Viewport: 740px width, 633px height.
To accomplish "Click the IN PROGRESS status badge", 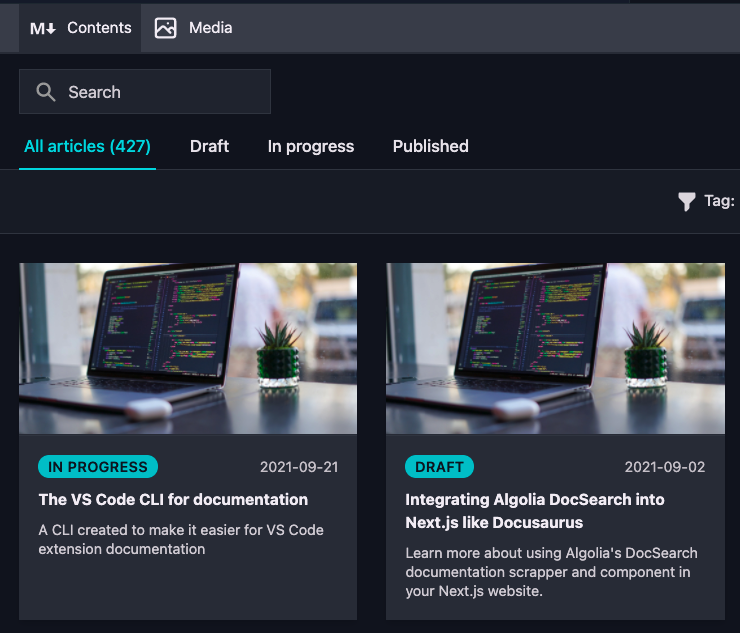I will point(98,467).
